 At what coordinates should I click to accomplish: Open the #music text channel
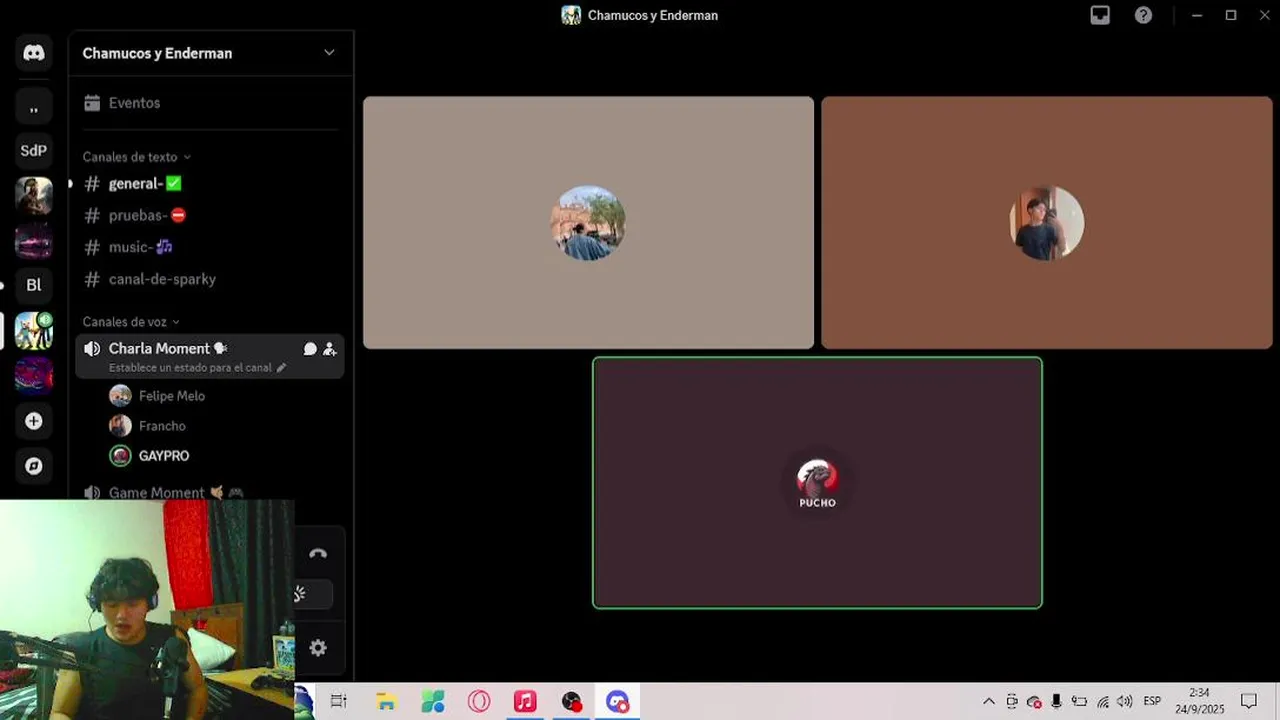click(210, 247)
